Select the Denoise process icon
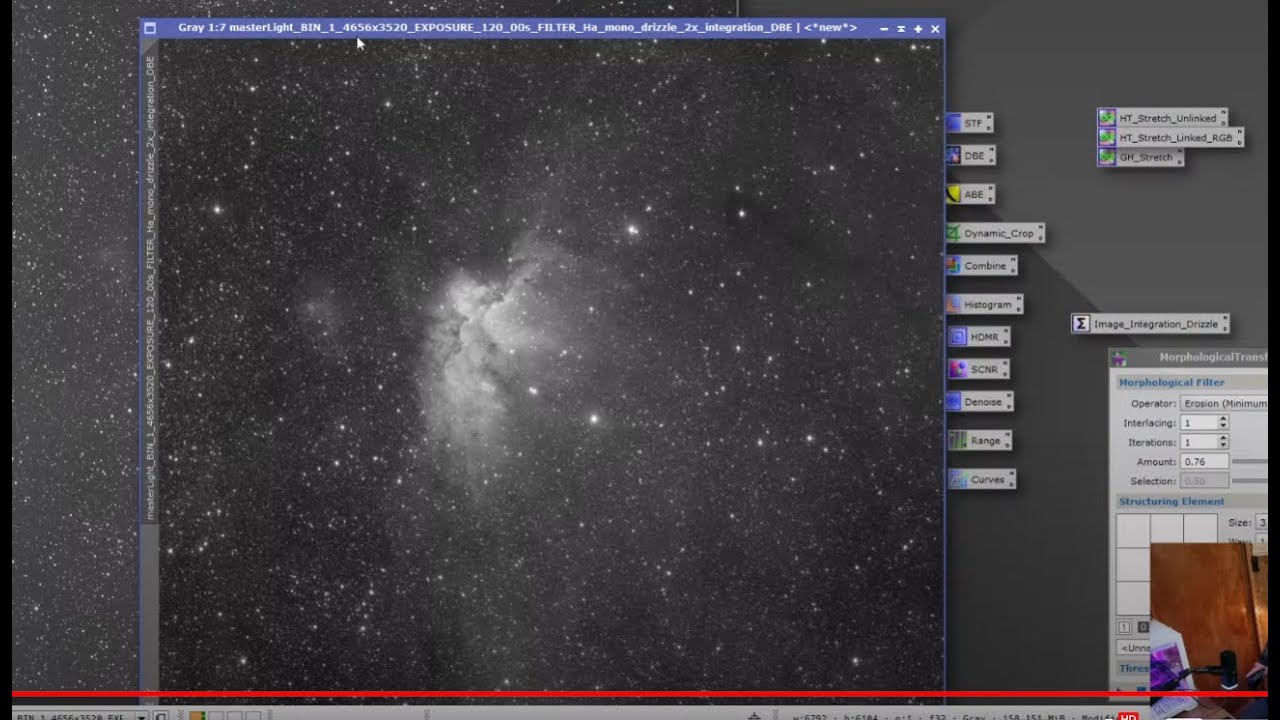 (979, 401)
